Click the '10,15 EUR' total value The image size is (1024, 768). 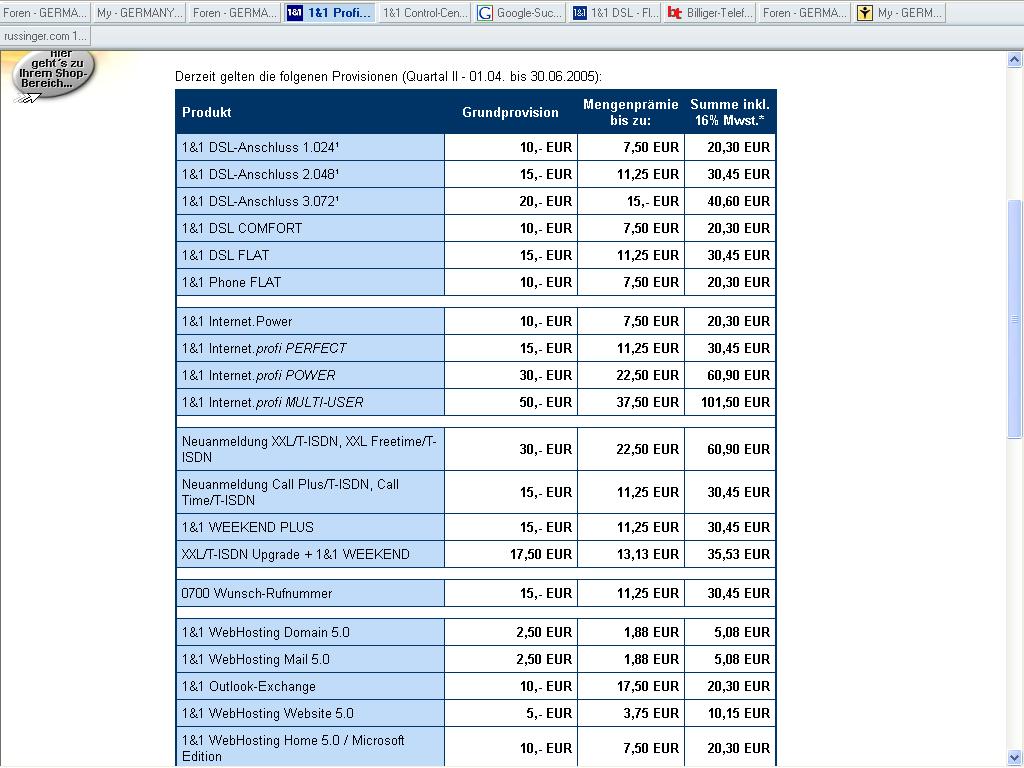pos(739,713)
